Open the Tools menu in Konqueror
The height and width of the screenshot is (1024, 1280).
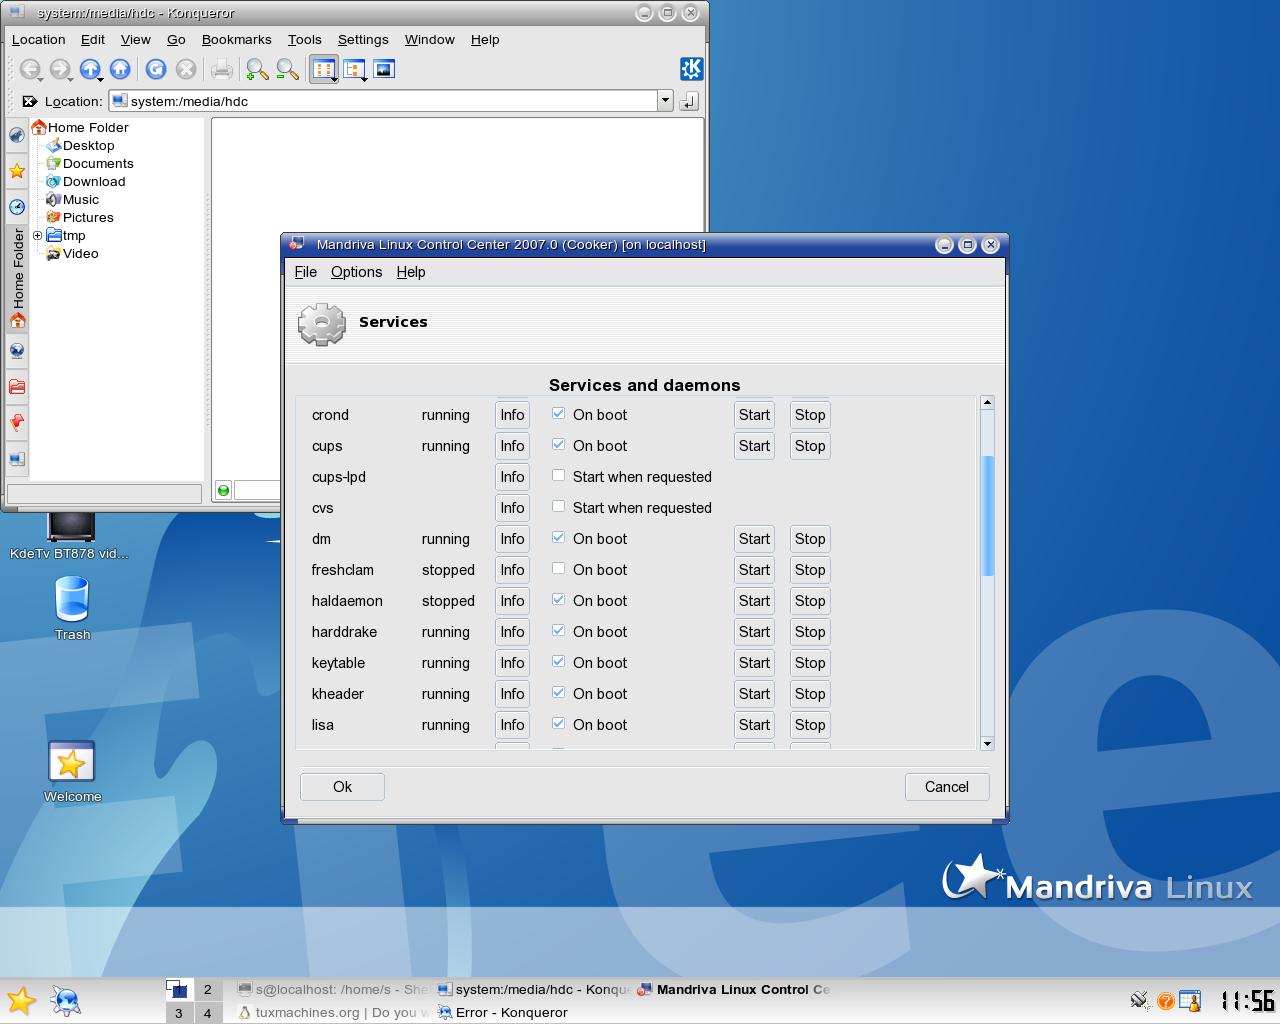pos(304,40)
